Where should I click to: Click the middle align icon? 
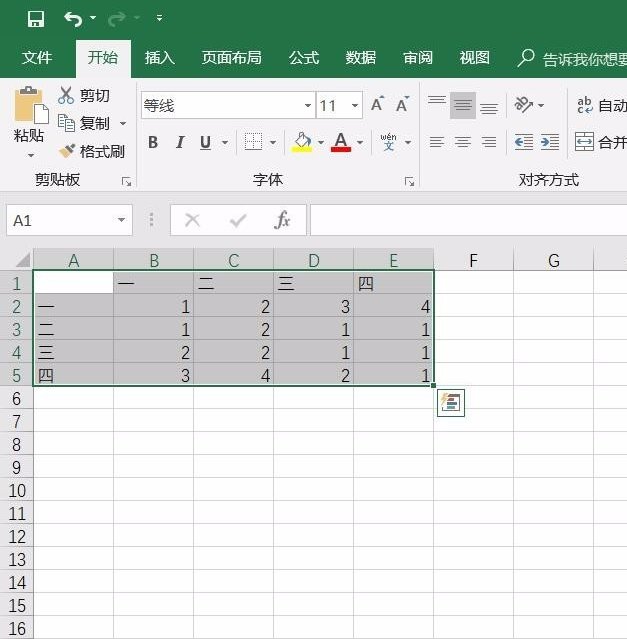463,106
